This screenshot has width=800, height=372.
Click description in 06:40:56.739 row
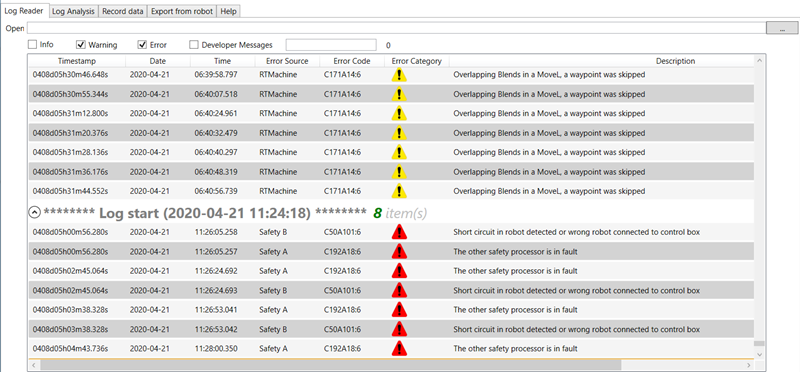point(549,191)
